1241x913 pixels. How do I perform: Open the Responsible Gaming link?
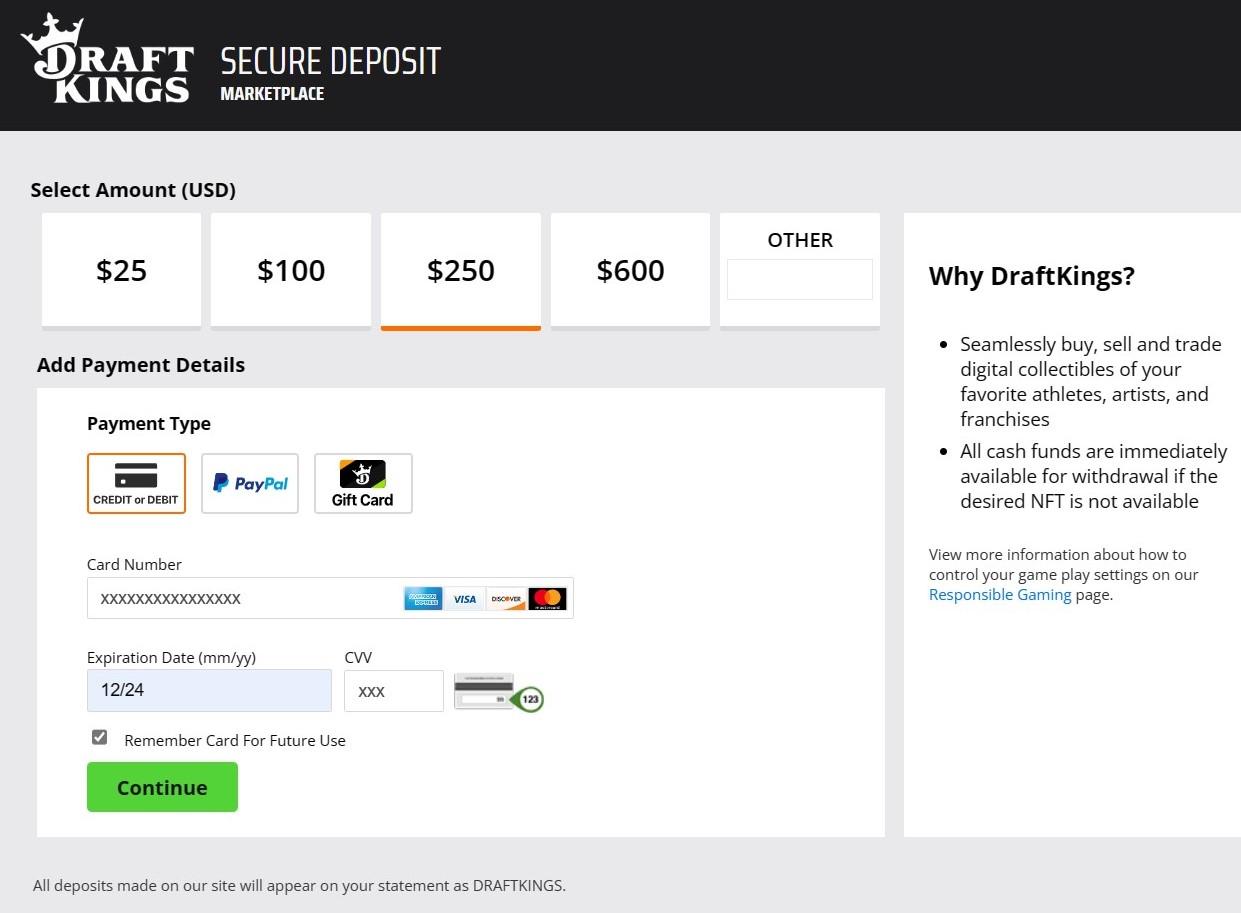point(1000,595)
